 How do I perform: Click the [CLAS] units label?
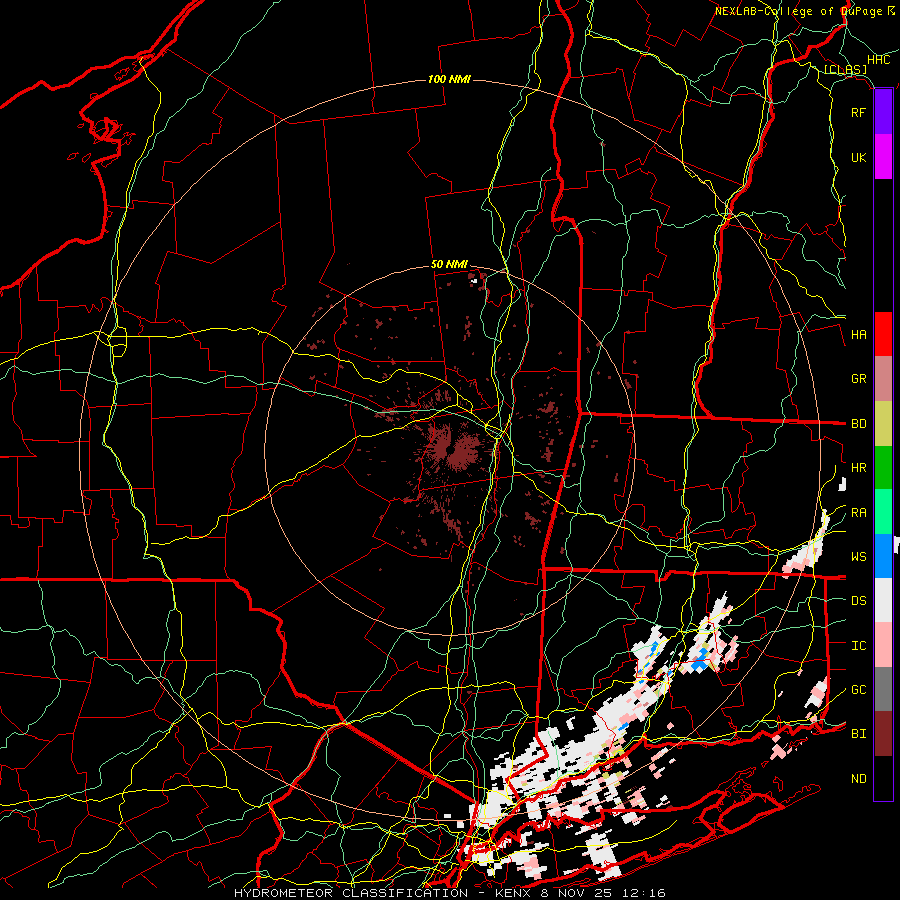click(x=845, y=69)
